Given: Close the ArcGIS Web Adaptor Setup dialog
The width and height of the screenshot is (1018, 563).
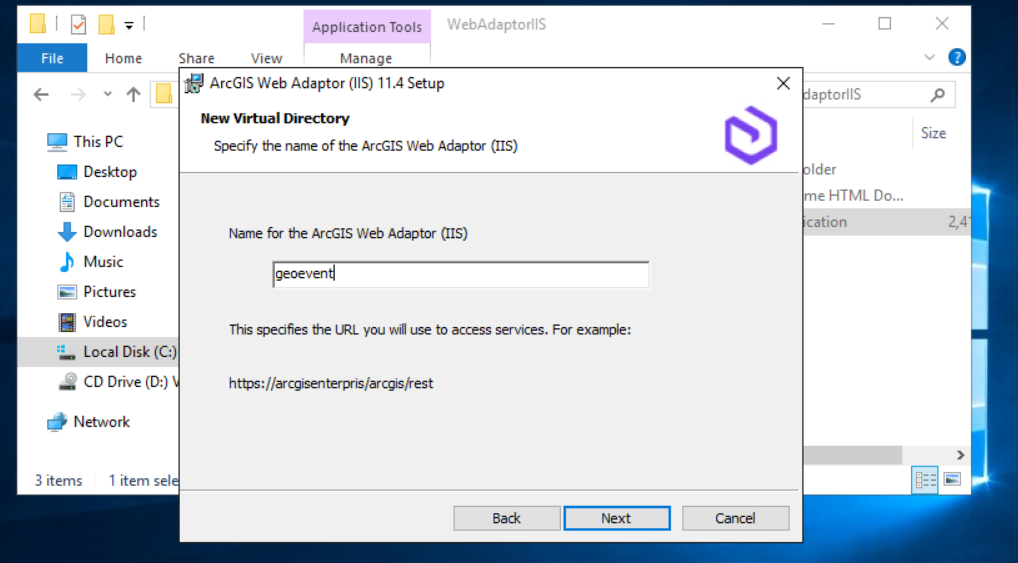Looking at the screenshot, I should click(784, 83).
